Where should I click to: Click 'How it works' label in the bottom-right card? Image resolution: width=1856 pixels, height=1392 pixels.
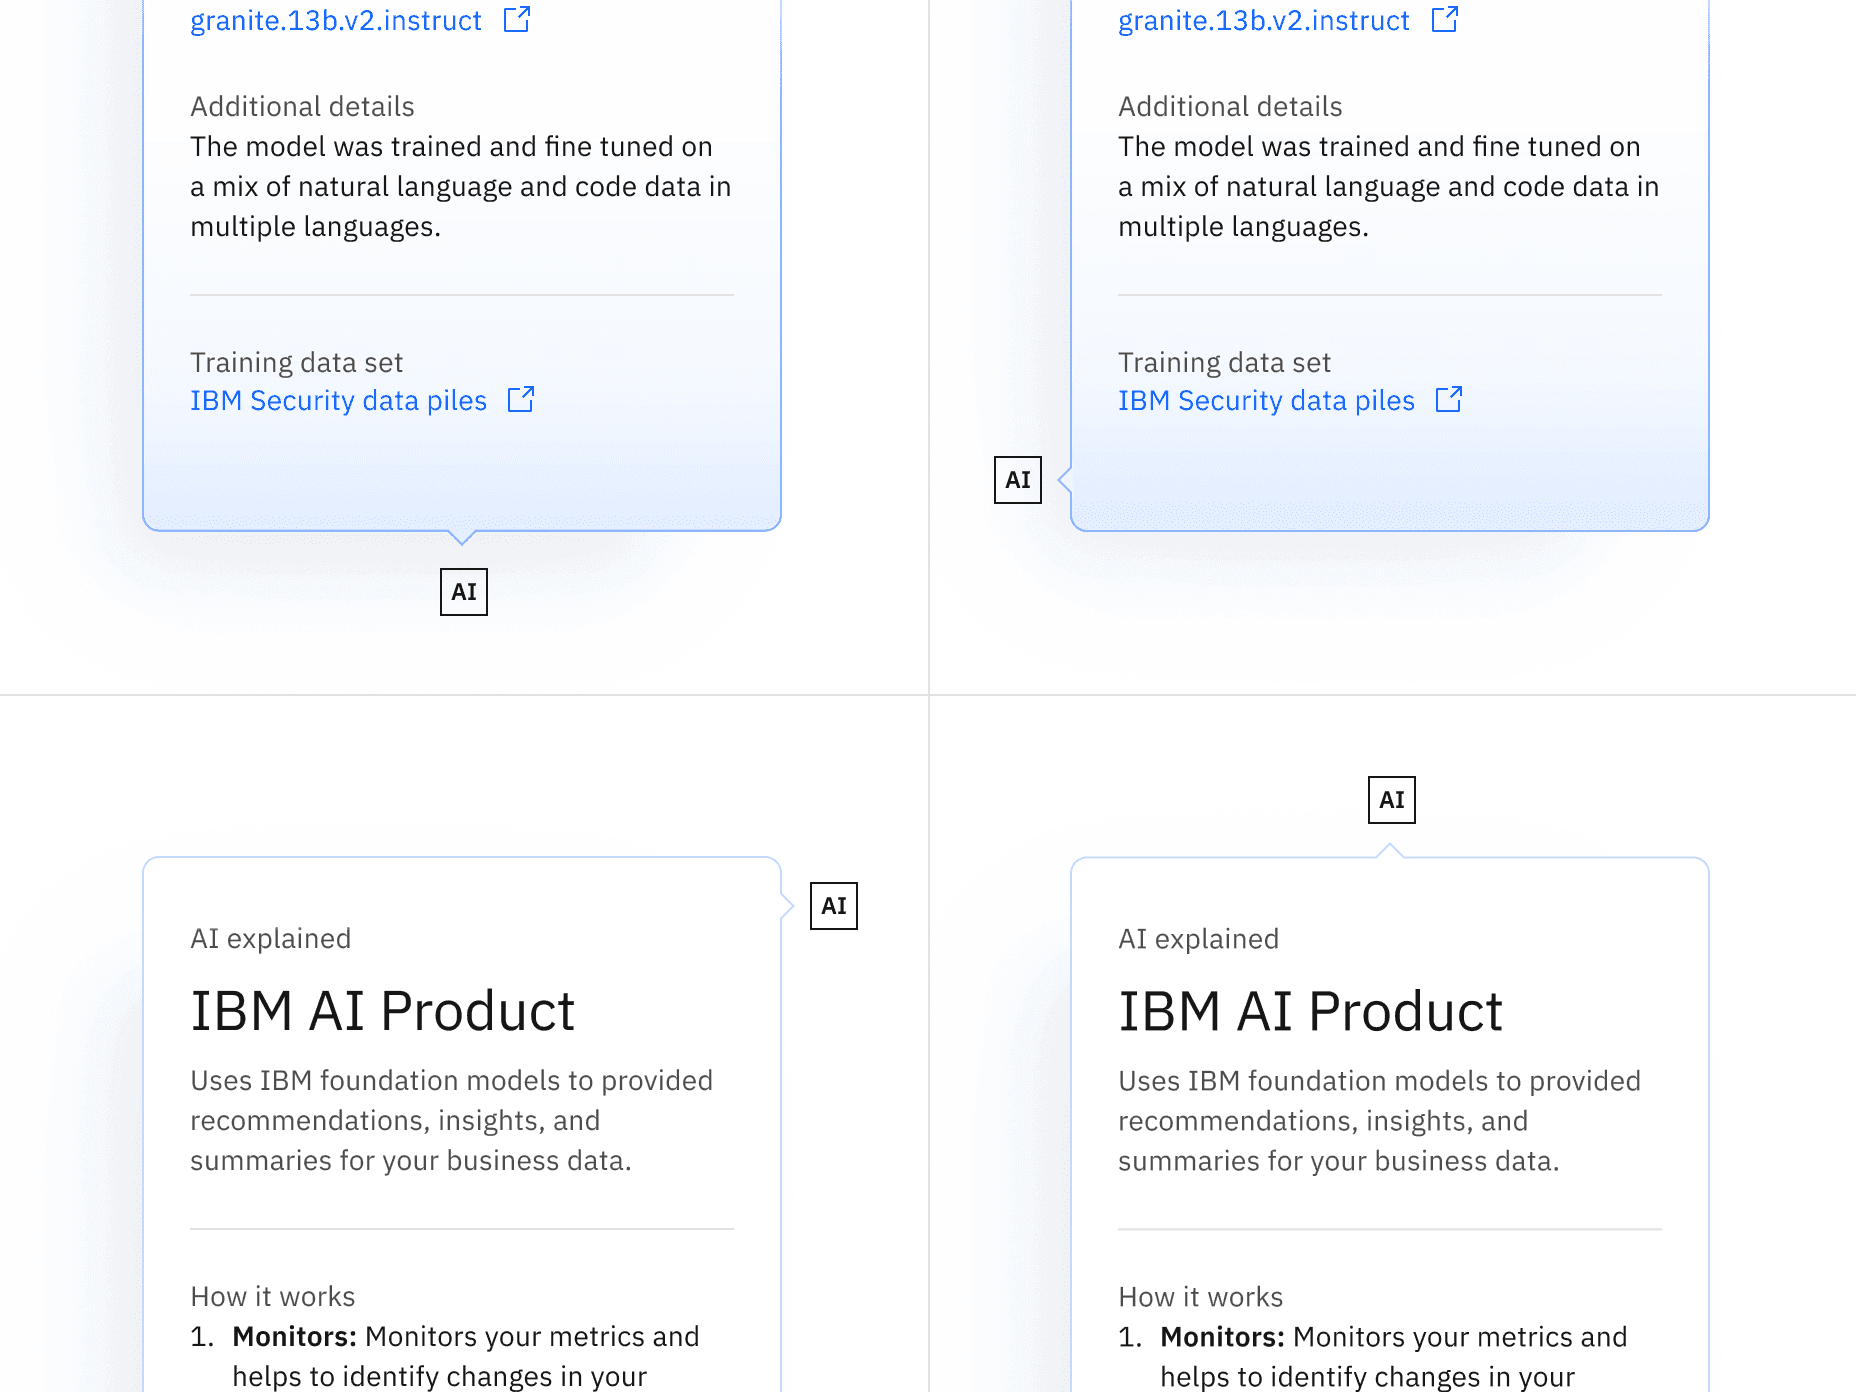click(1201, 1296)
